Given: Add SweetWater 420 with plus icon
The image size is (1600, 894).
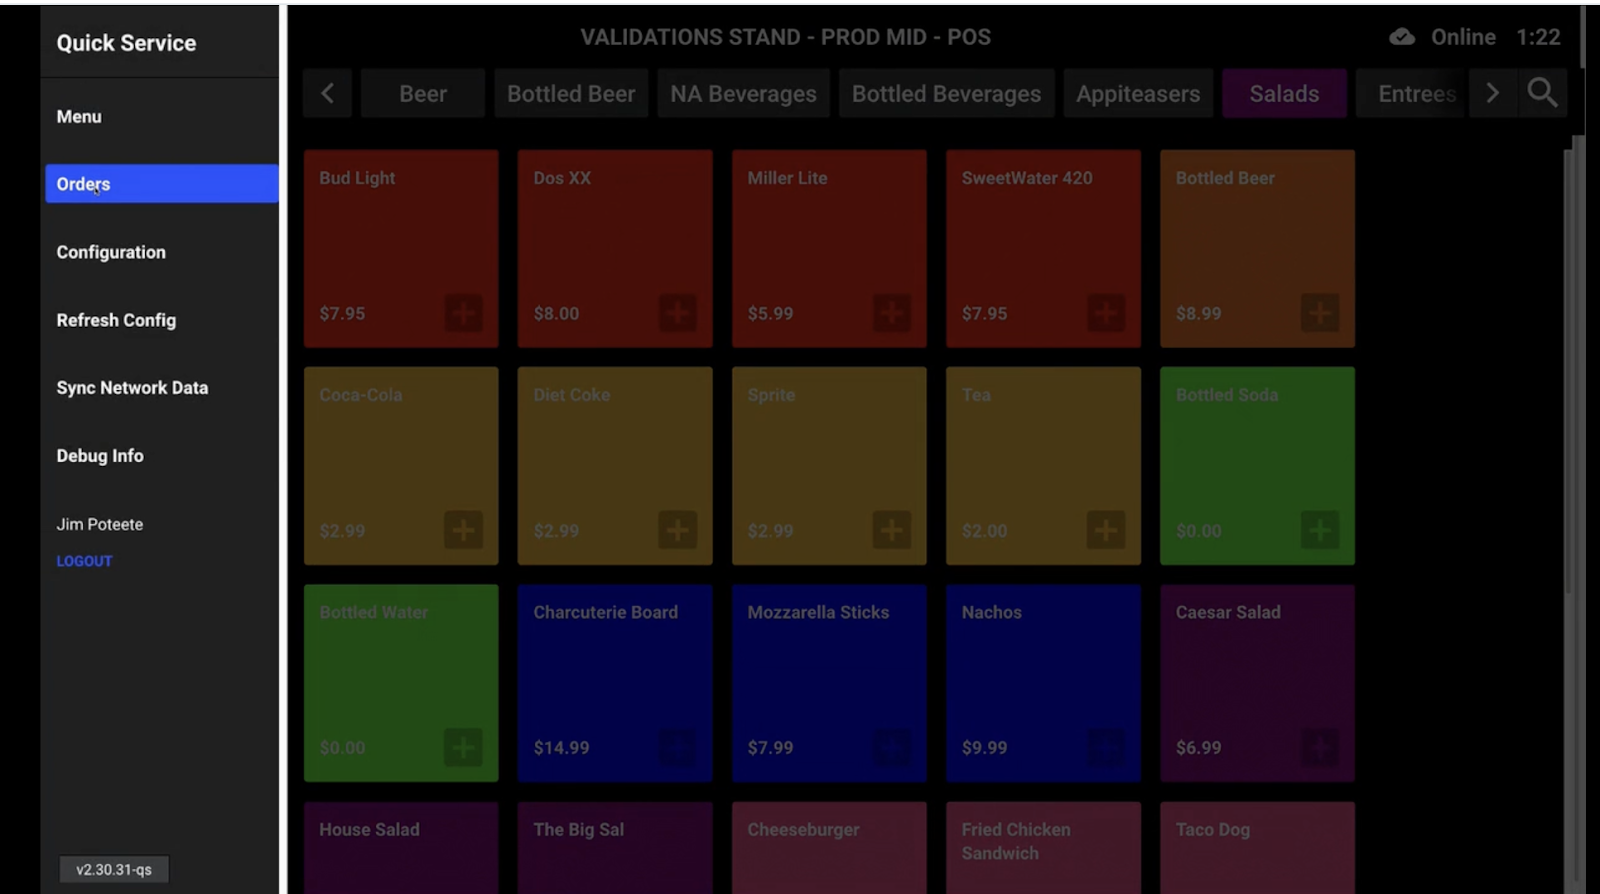Looking at the screenshot, I should point(1105,313).
